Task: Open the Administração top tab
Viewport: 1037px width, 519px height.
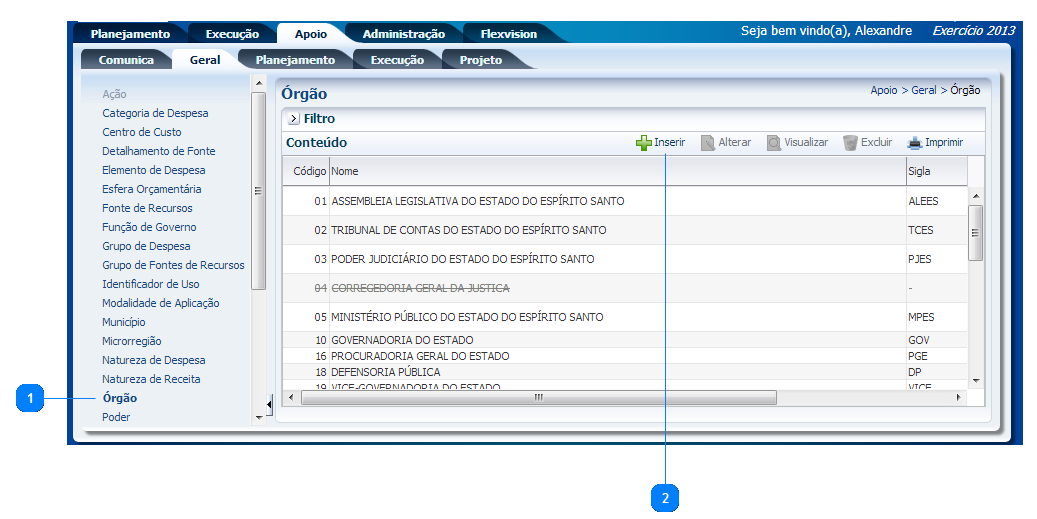Action: click(x=403, y=34)
